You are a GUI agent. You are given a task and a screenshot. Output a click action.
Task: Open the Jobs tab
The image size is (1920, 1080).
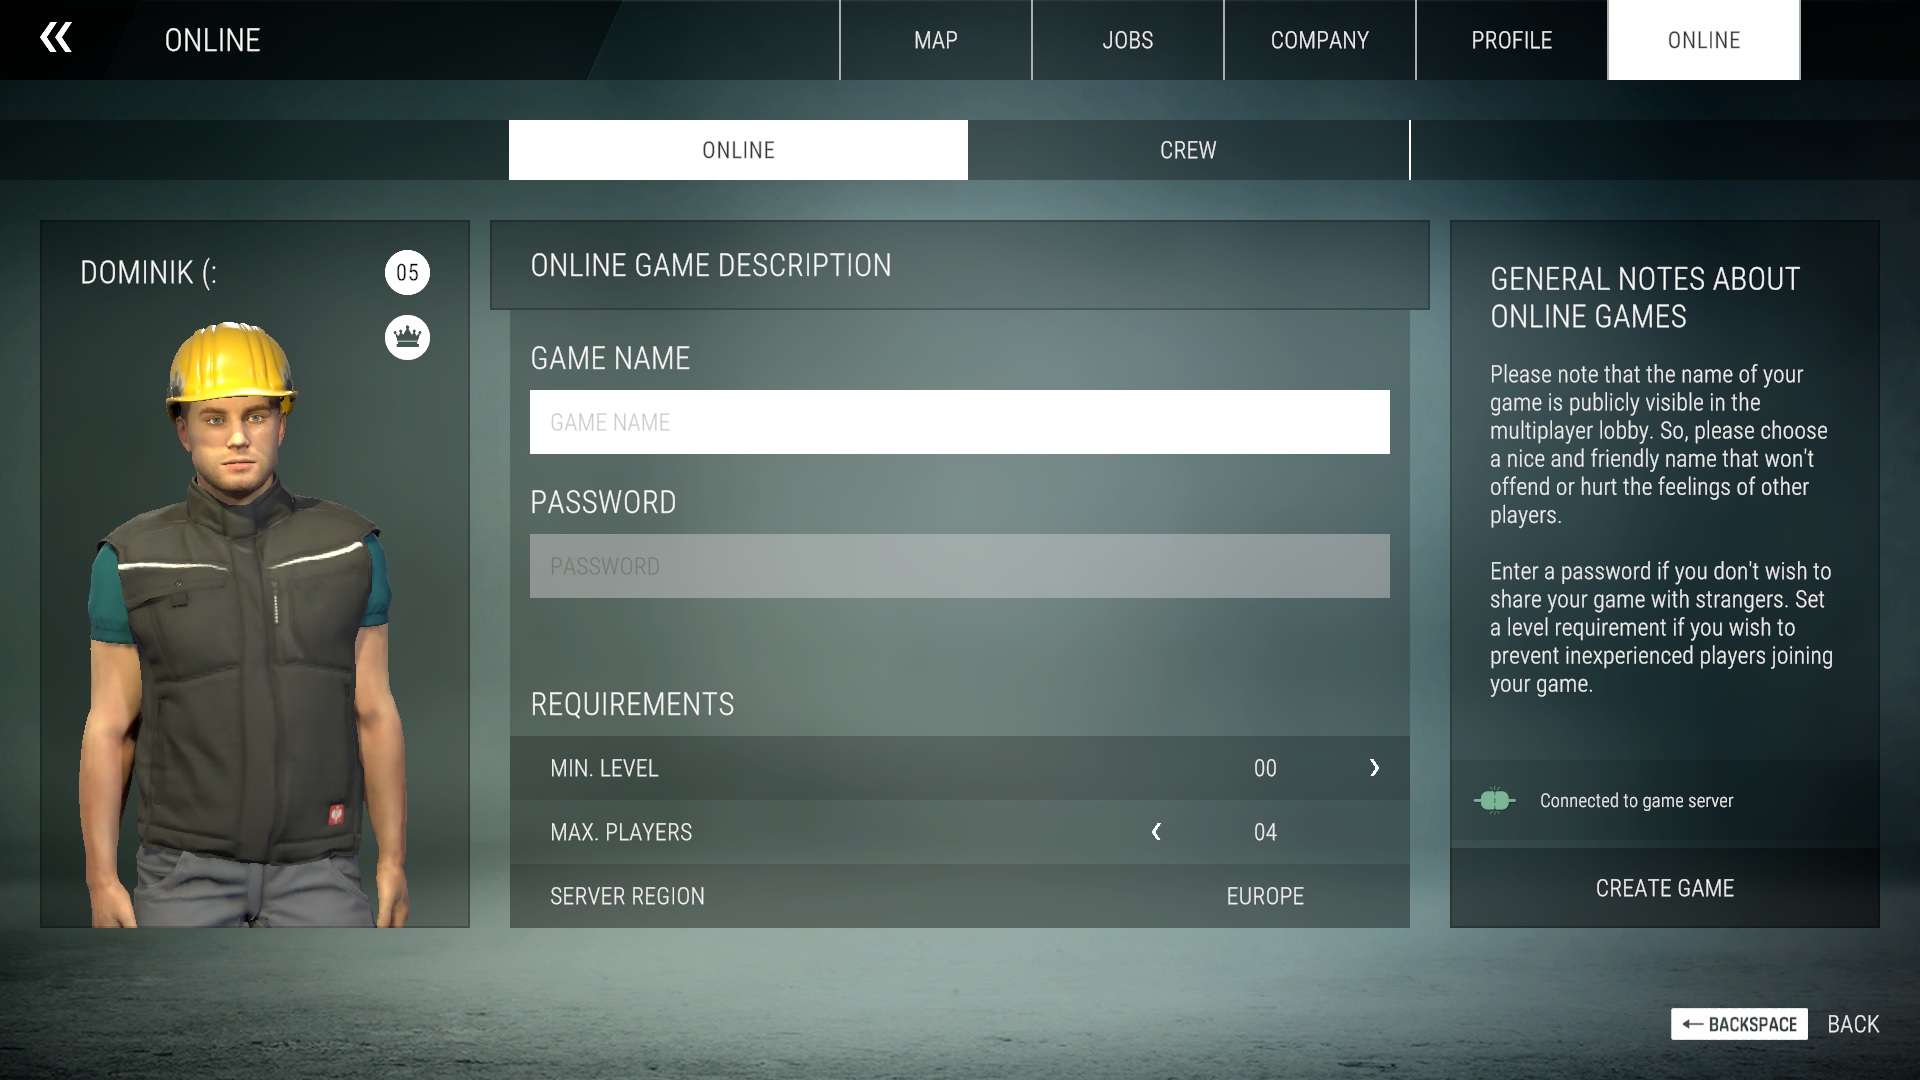1127,40
